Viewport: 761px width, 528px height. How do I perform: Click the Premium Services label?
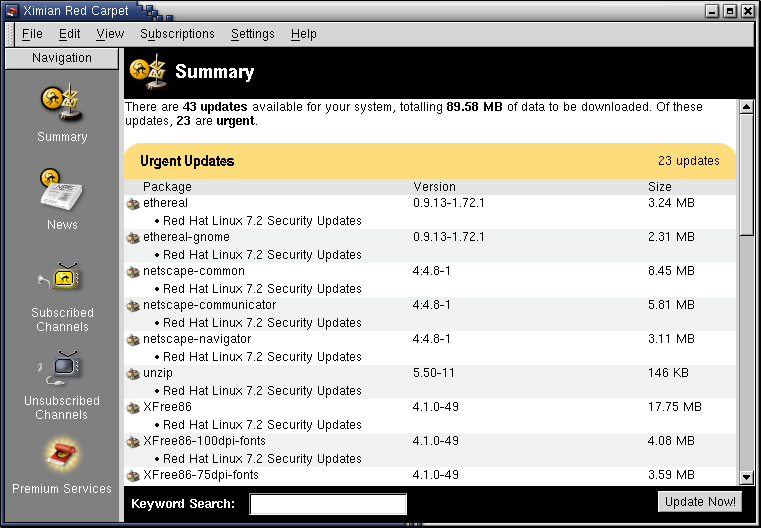62,489
